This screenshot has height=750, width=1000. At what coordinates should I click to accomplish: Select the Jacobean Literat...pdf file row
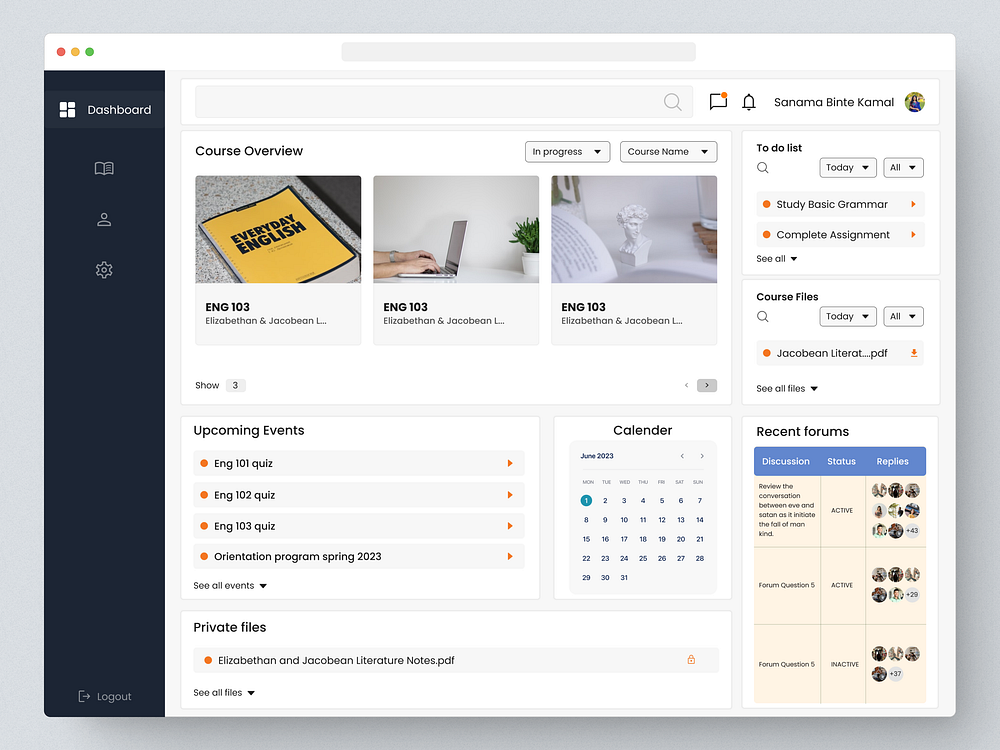(x=840, y=353)
